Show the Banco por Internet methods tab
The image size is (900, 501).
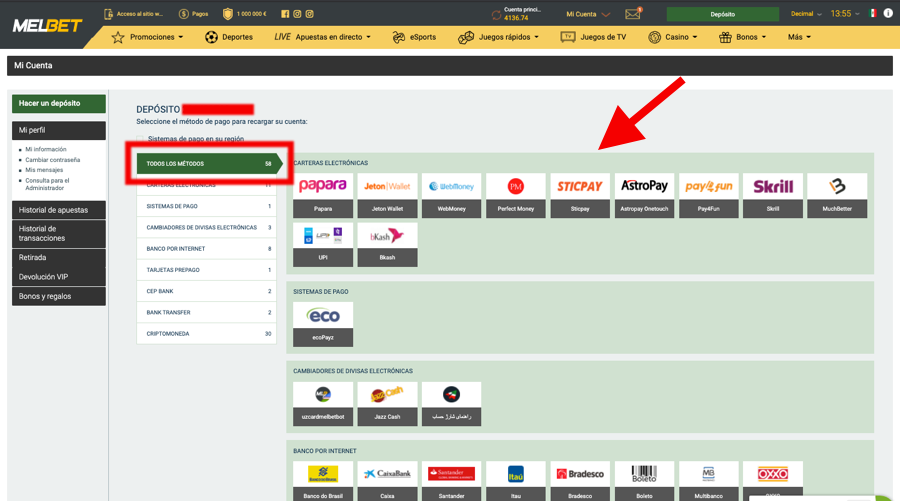206,249
